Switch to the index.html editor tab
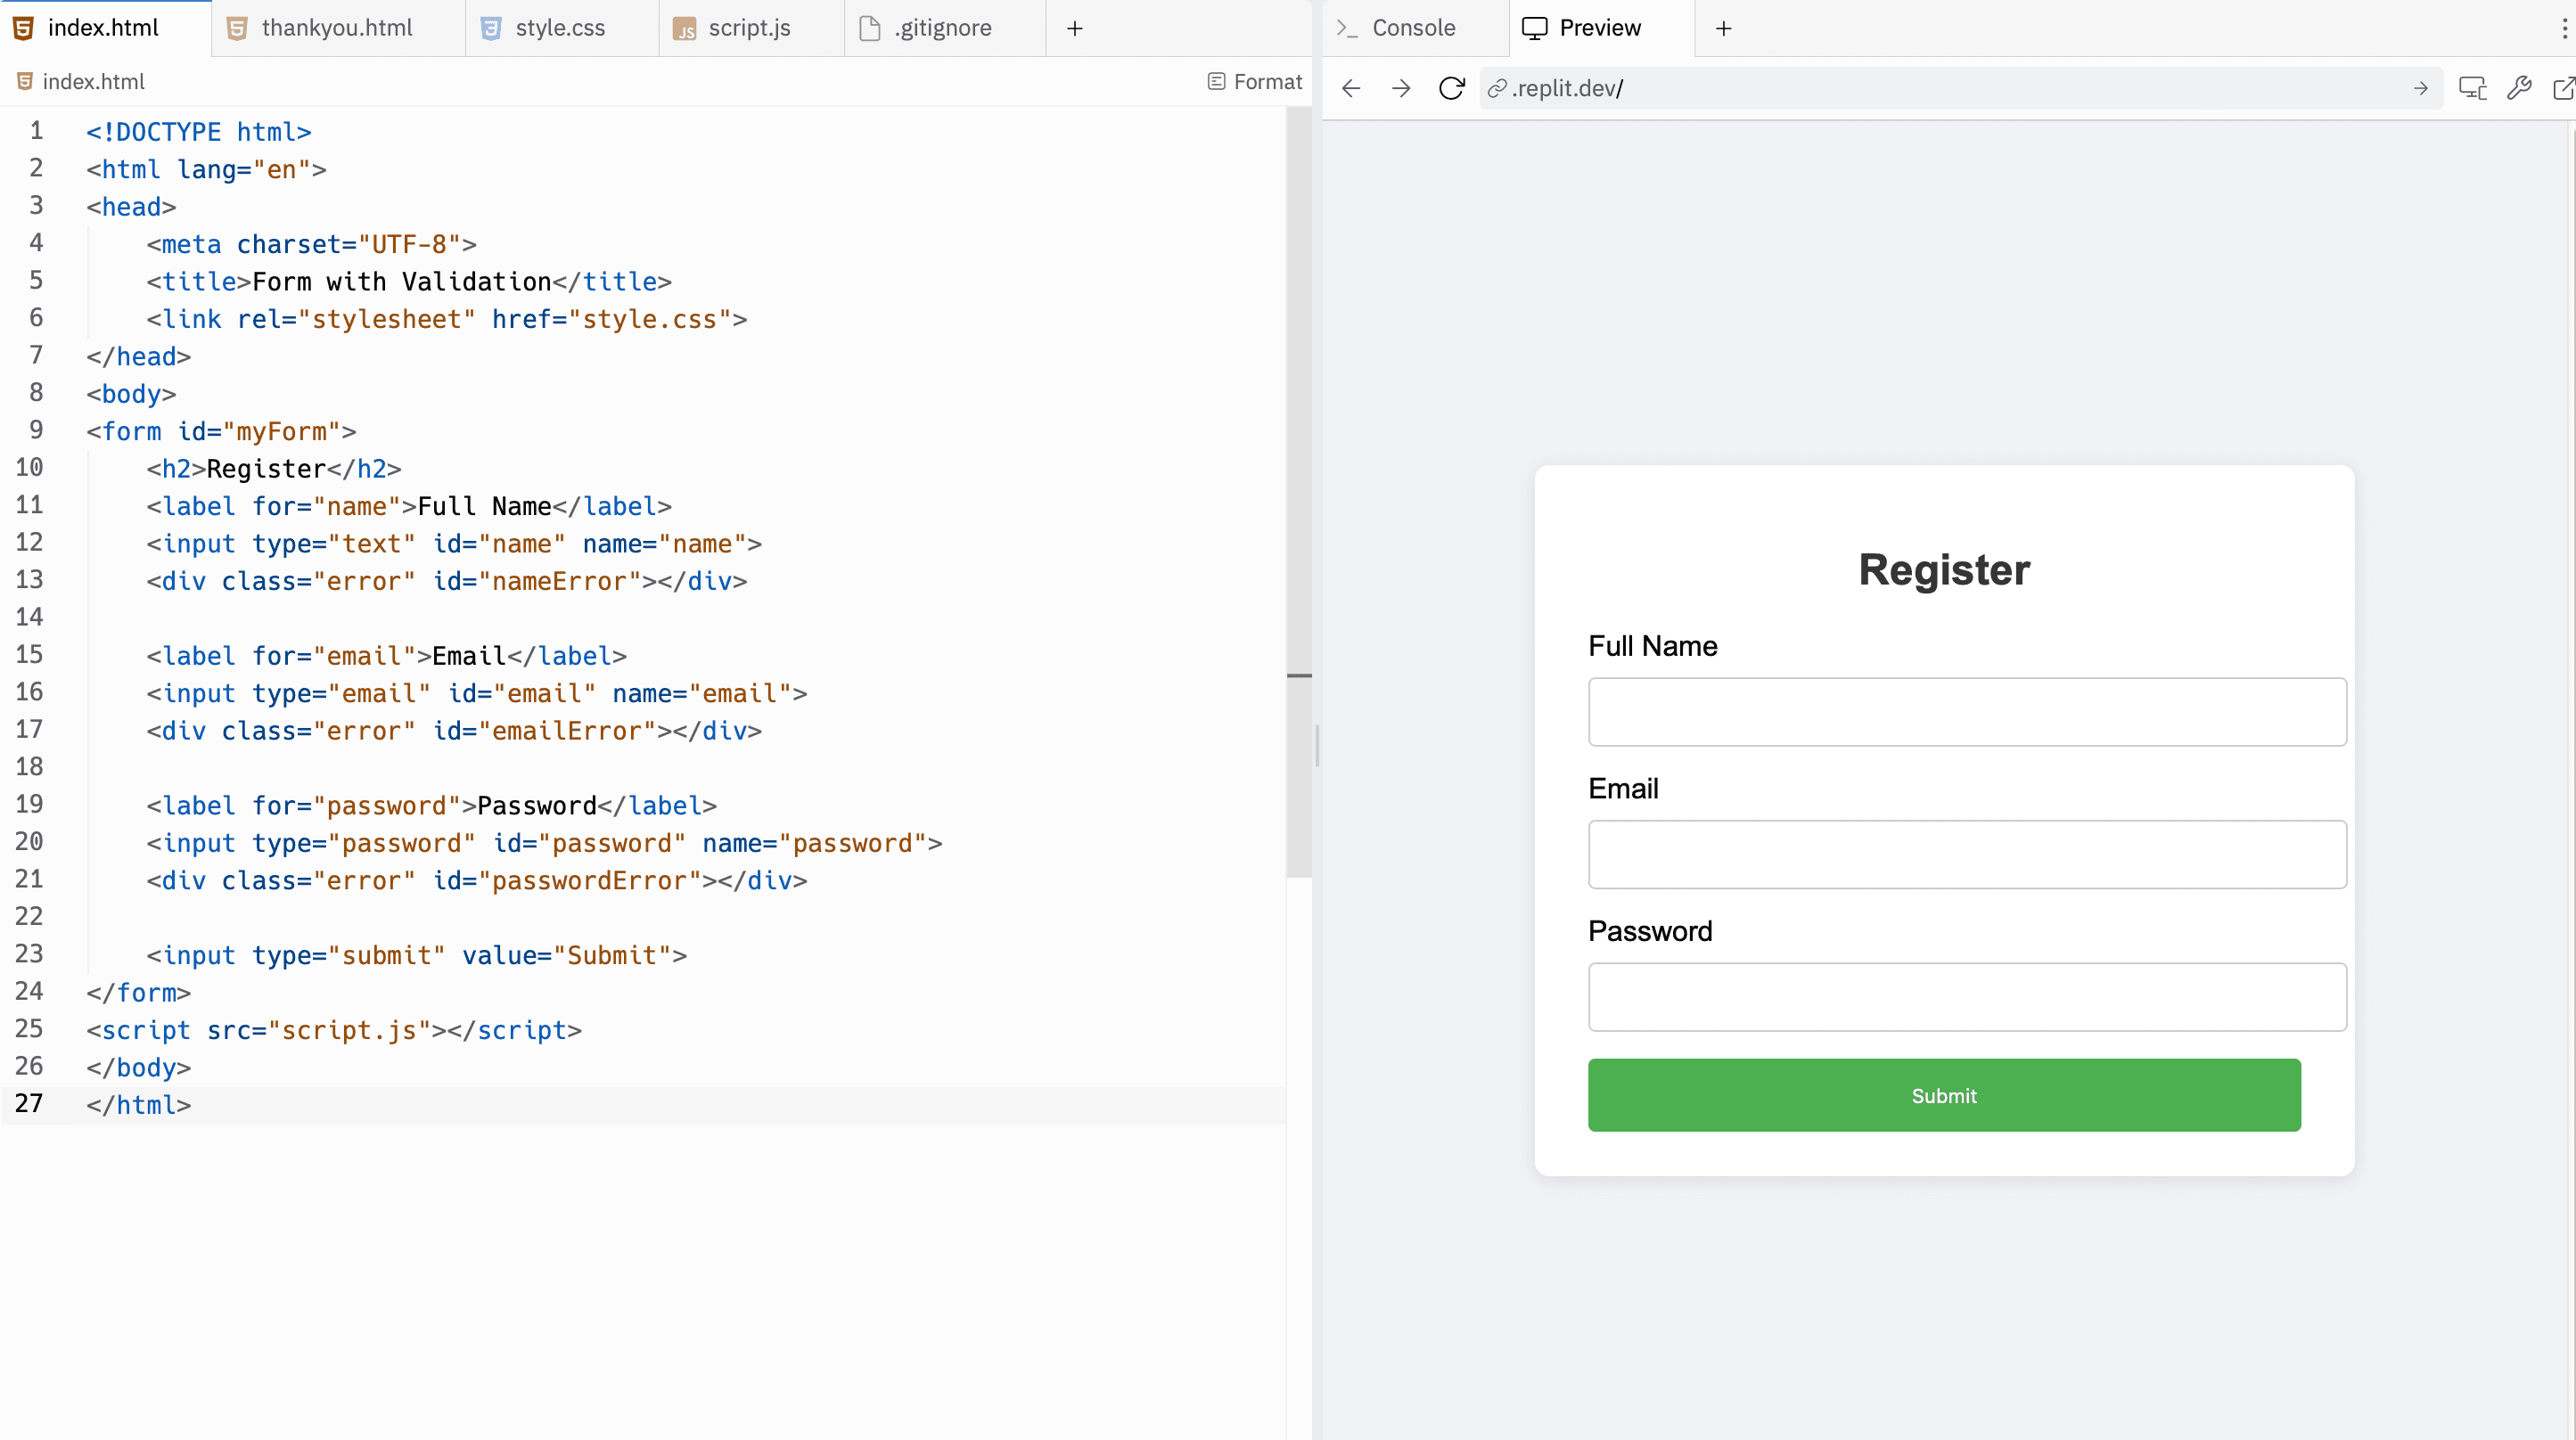 (103, 28)
